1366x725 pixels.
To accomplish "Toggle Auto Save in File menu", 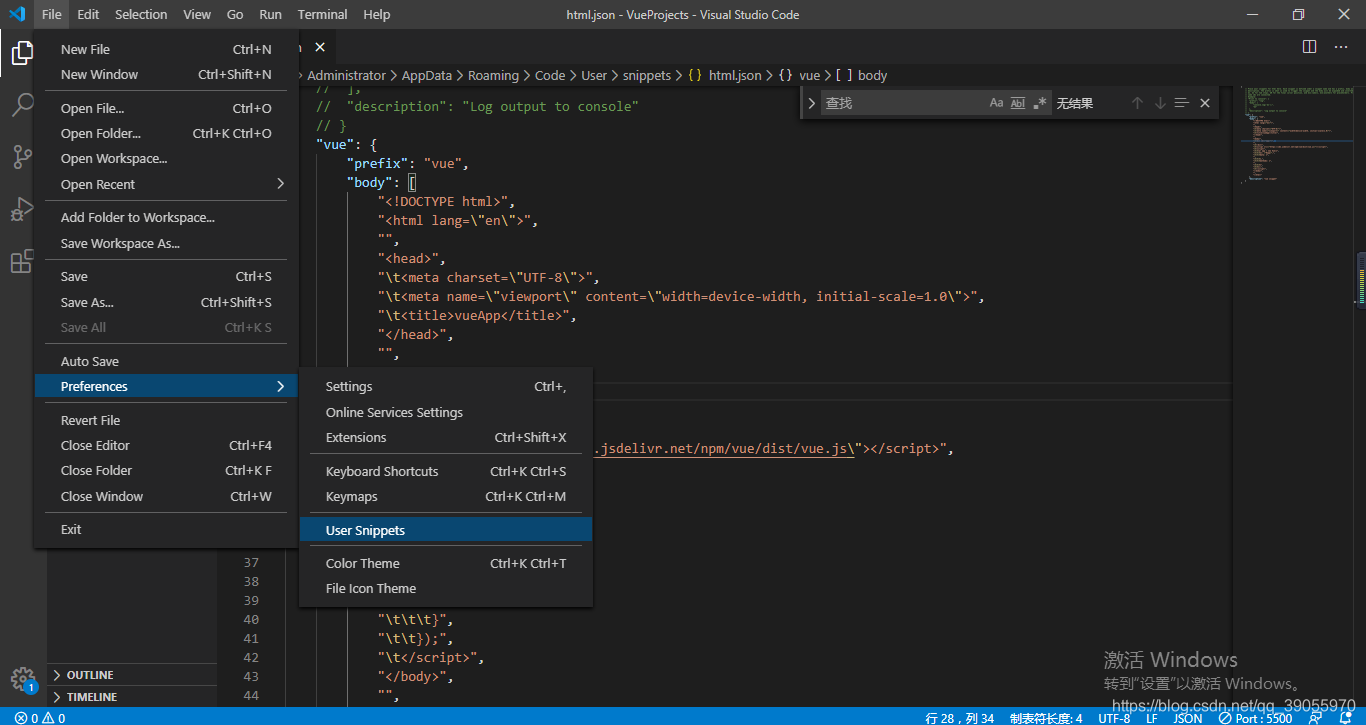I will point(166,361).
